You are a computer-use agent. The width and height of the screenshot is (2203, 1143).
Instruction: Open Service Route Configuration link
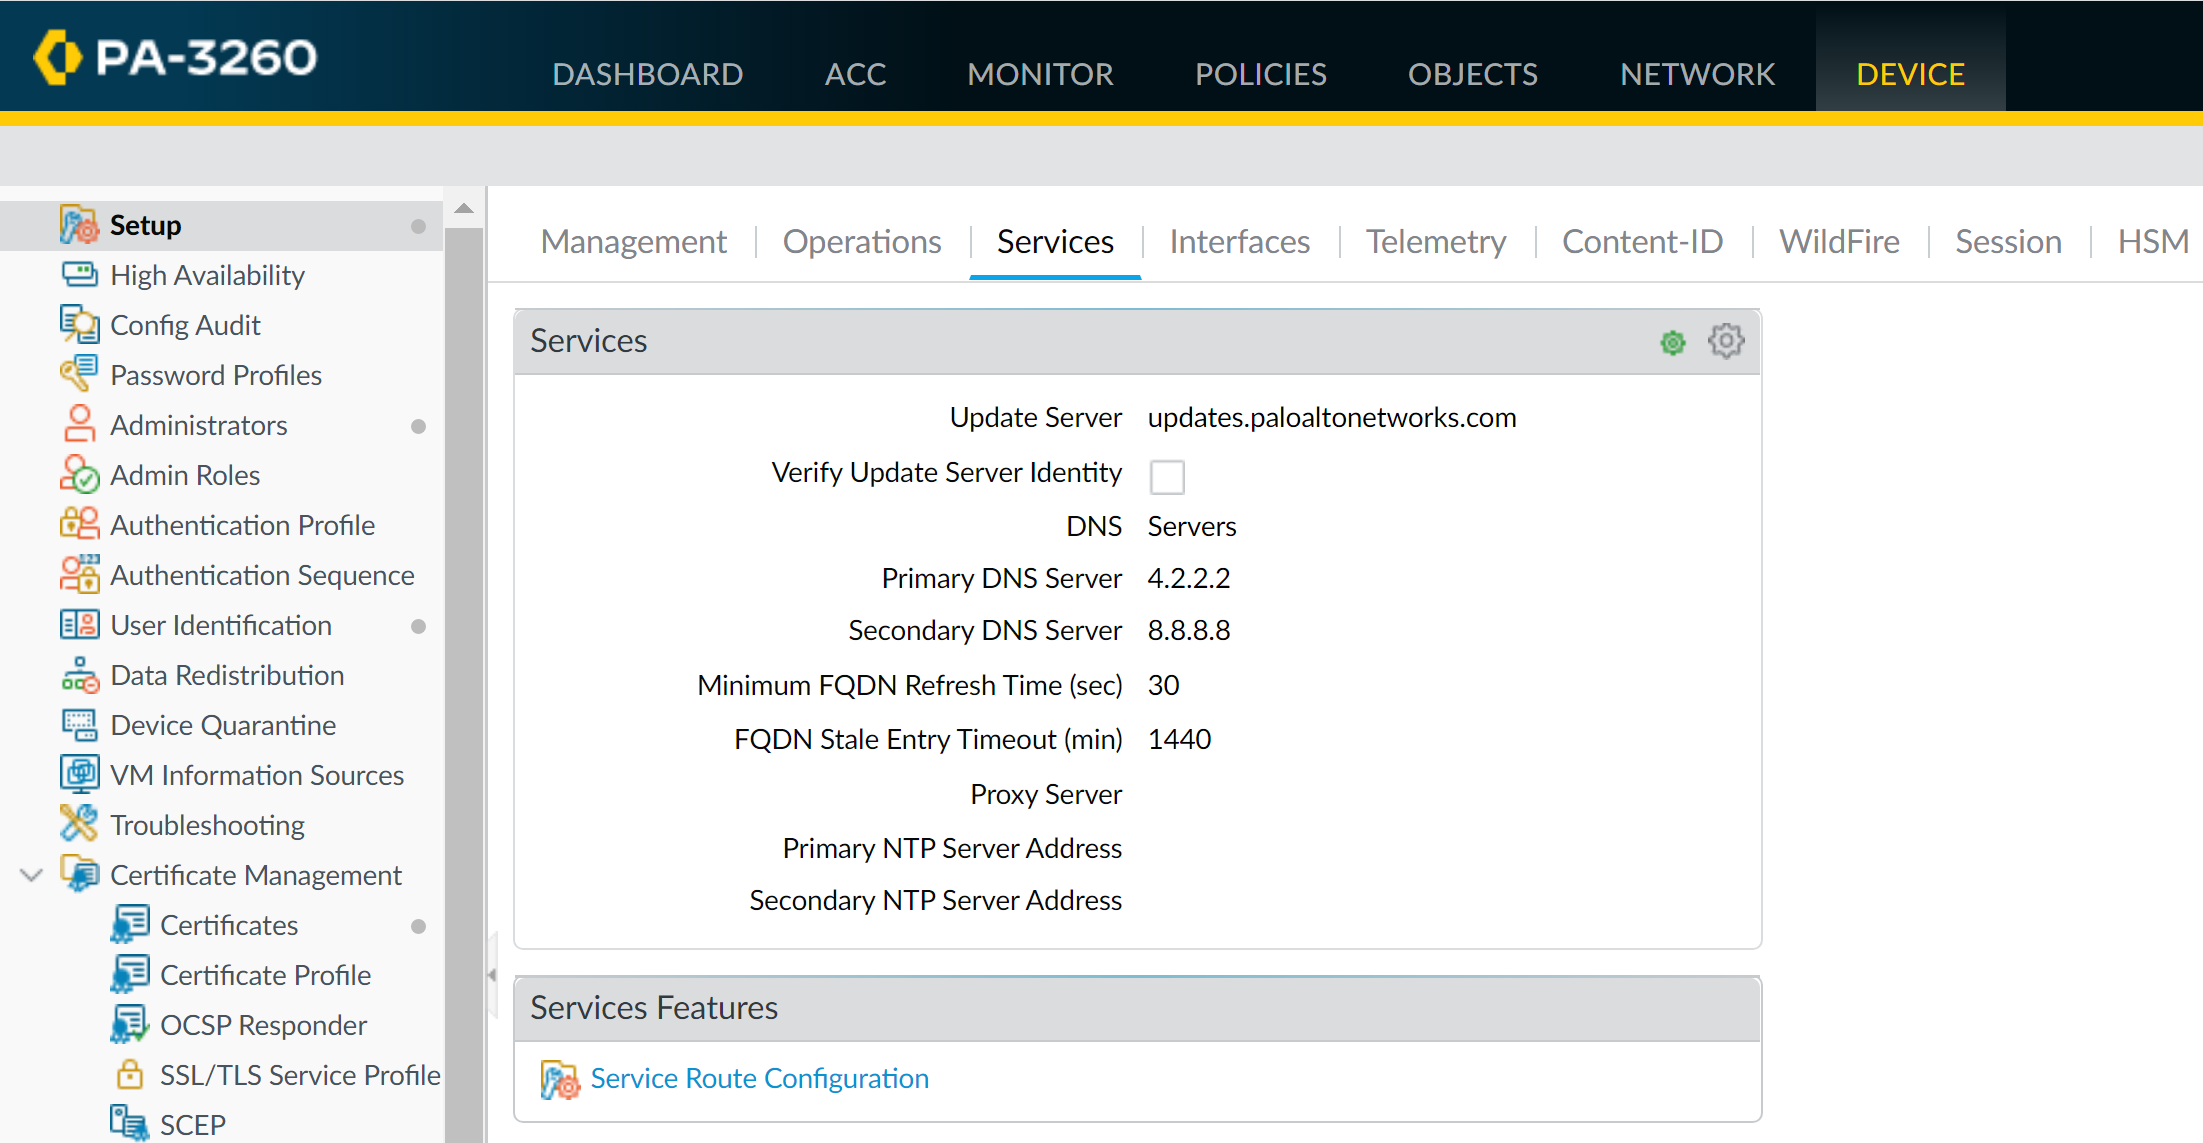tap(759, 1078)
